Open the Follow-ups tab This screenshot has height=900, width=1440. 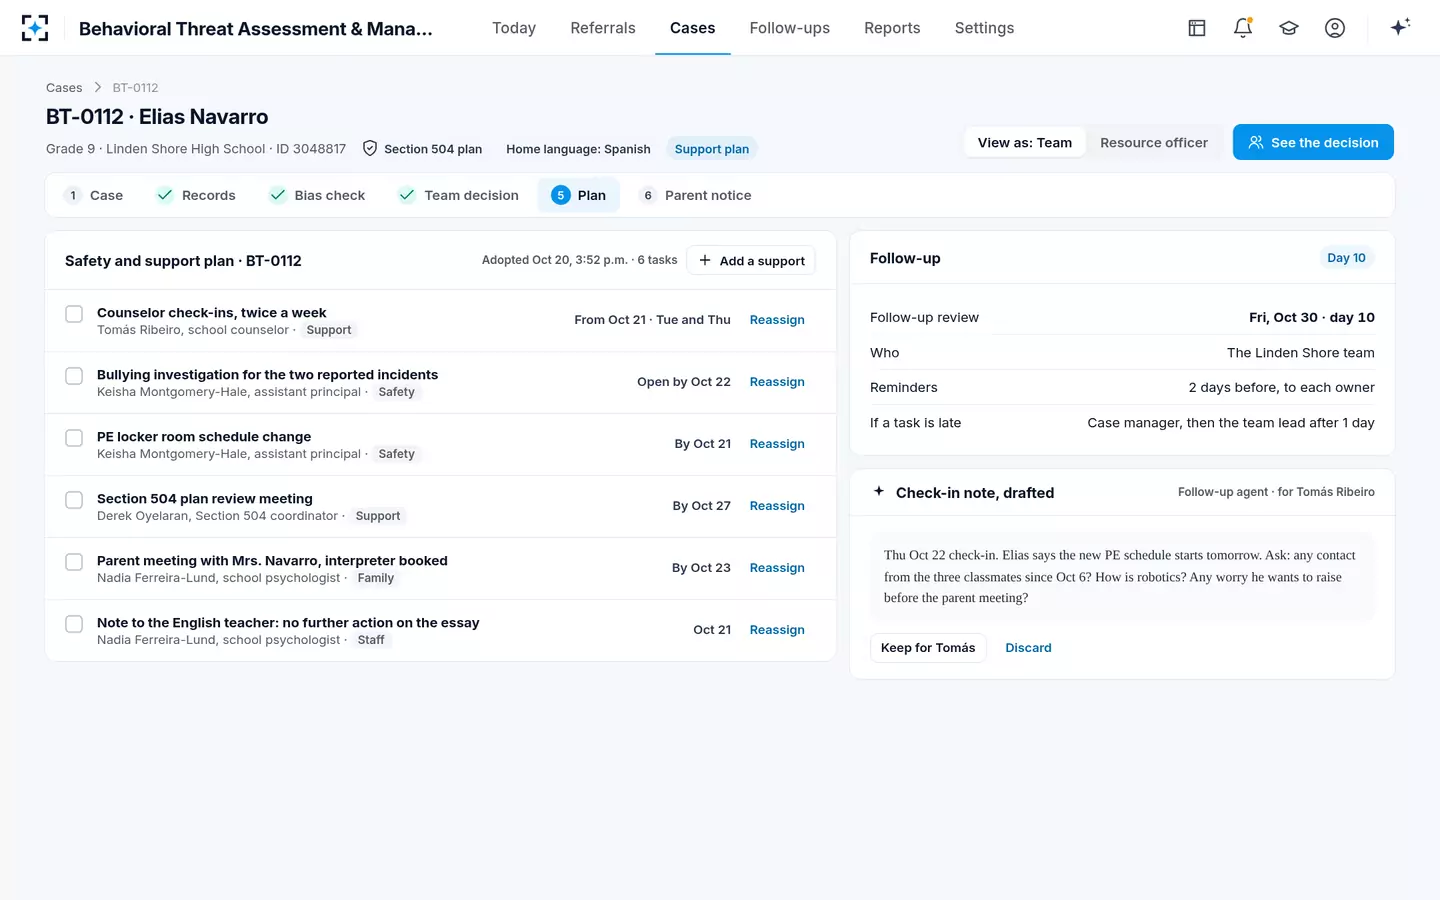click(790, 28)
